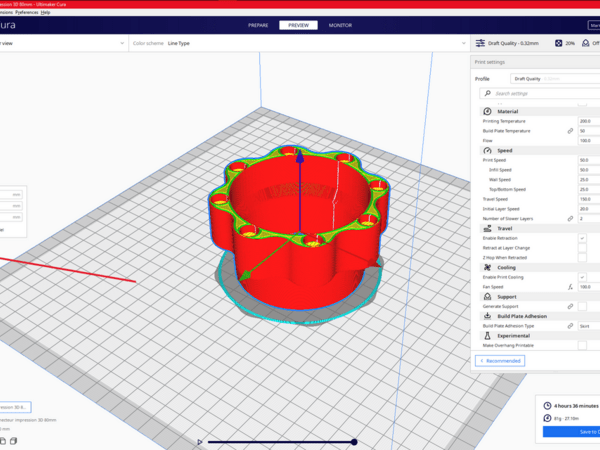Click the Build Plate Adhesion section icon
The height and width of the screenshot is (450, 600).
point(488,315)
